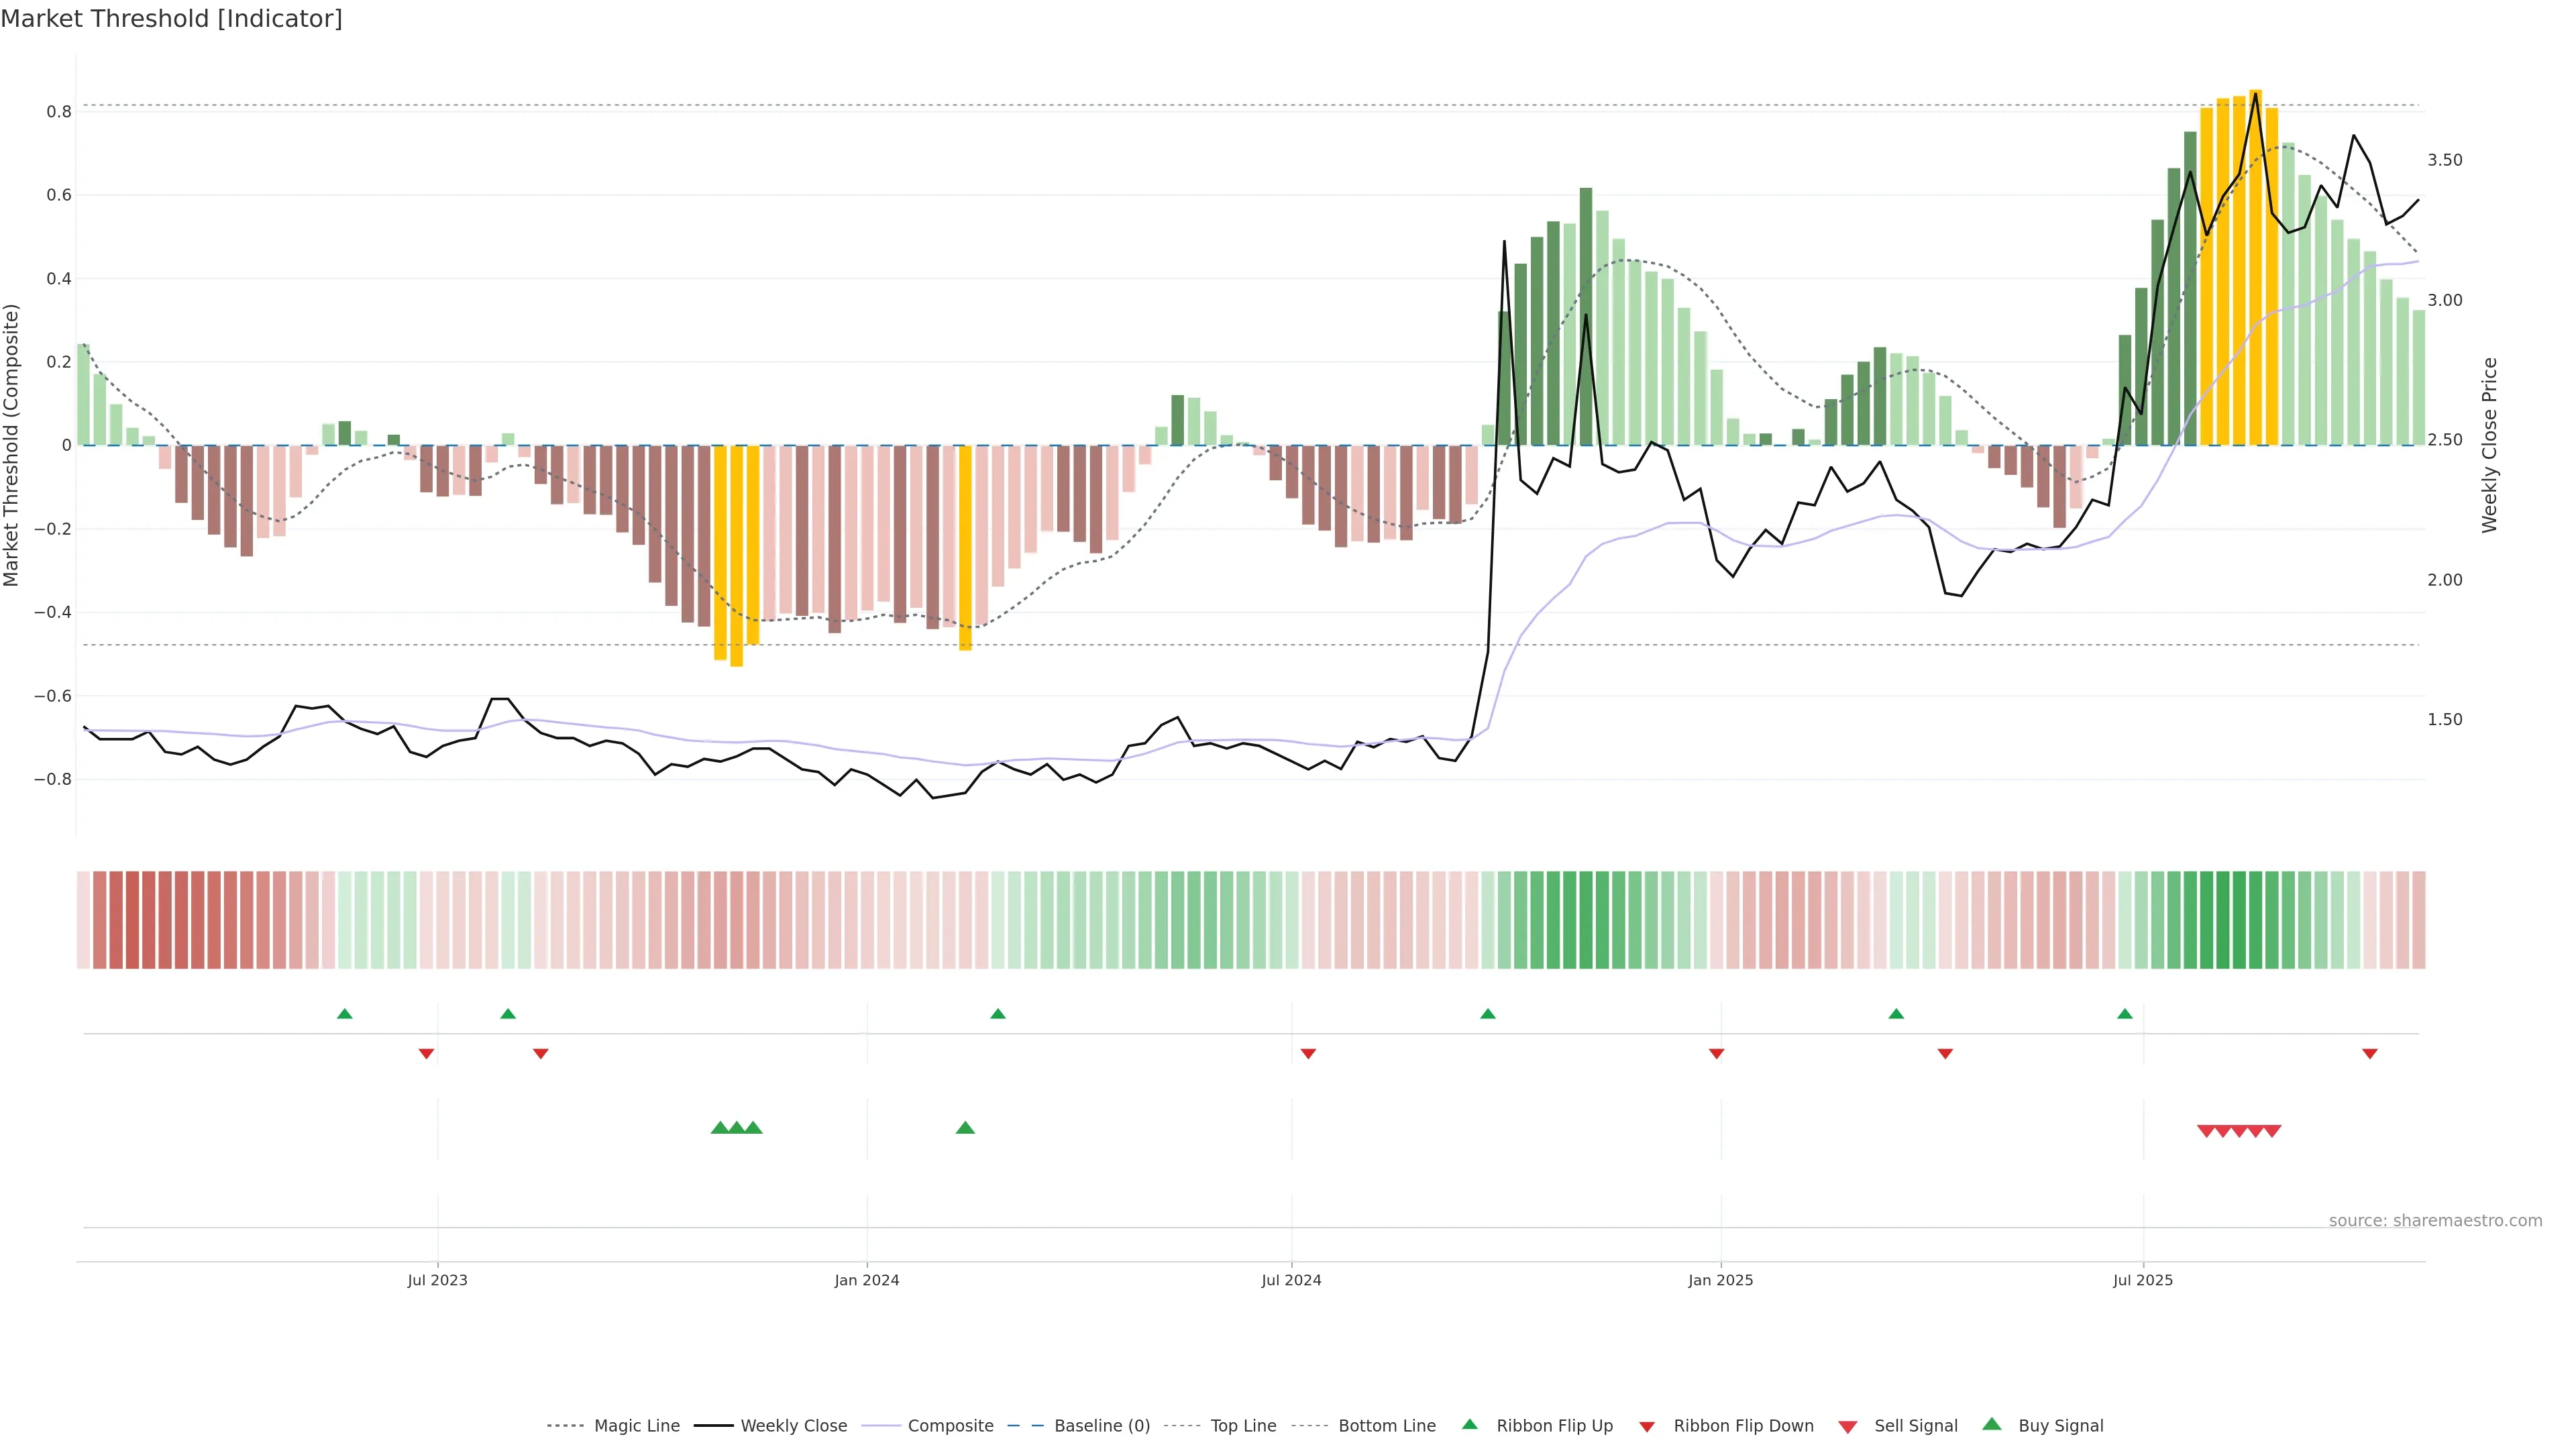
Task: Click the Sell Signal legend triangle icon
Action: point(1847,1426)
